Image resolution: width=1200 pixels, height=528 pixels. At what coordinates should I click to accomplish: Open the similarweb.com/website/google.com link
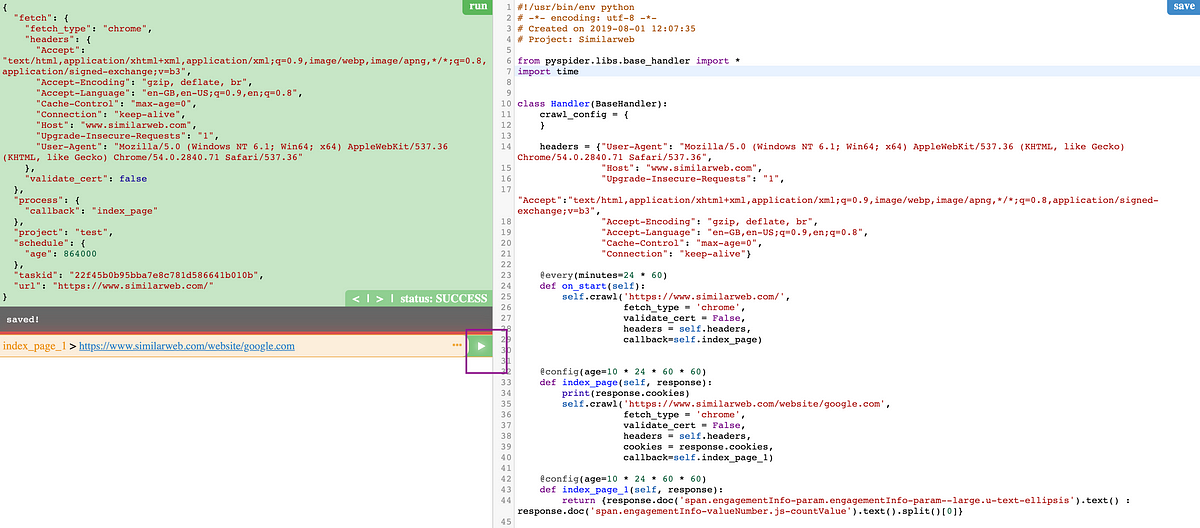coord(186,346)
